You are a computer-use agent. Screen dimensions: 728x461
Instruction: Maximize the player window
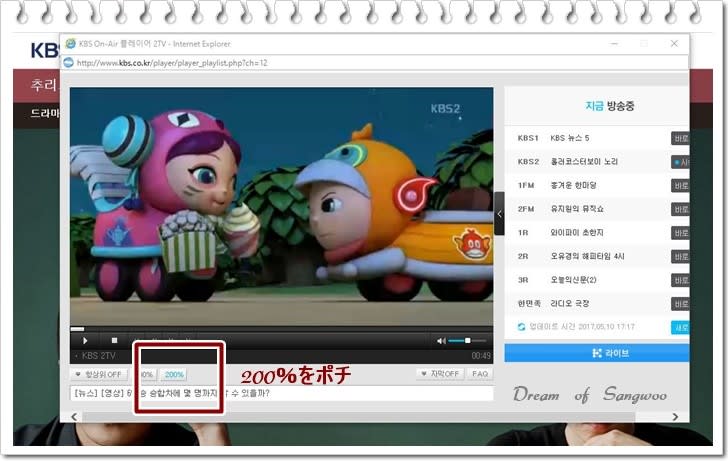(x=644, y=44)
